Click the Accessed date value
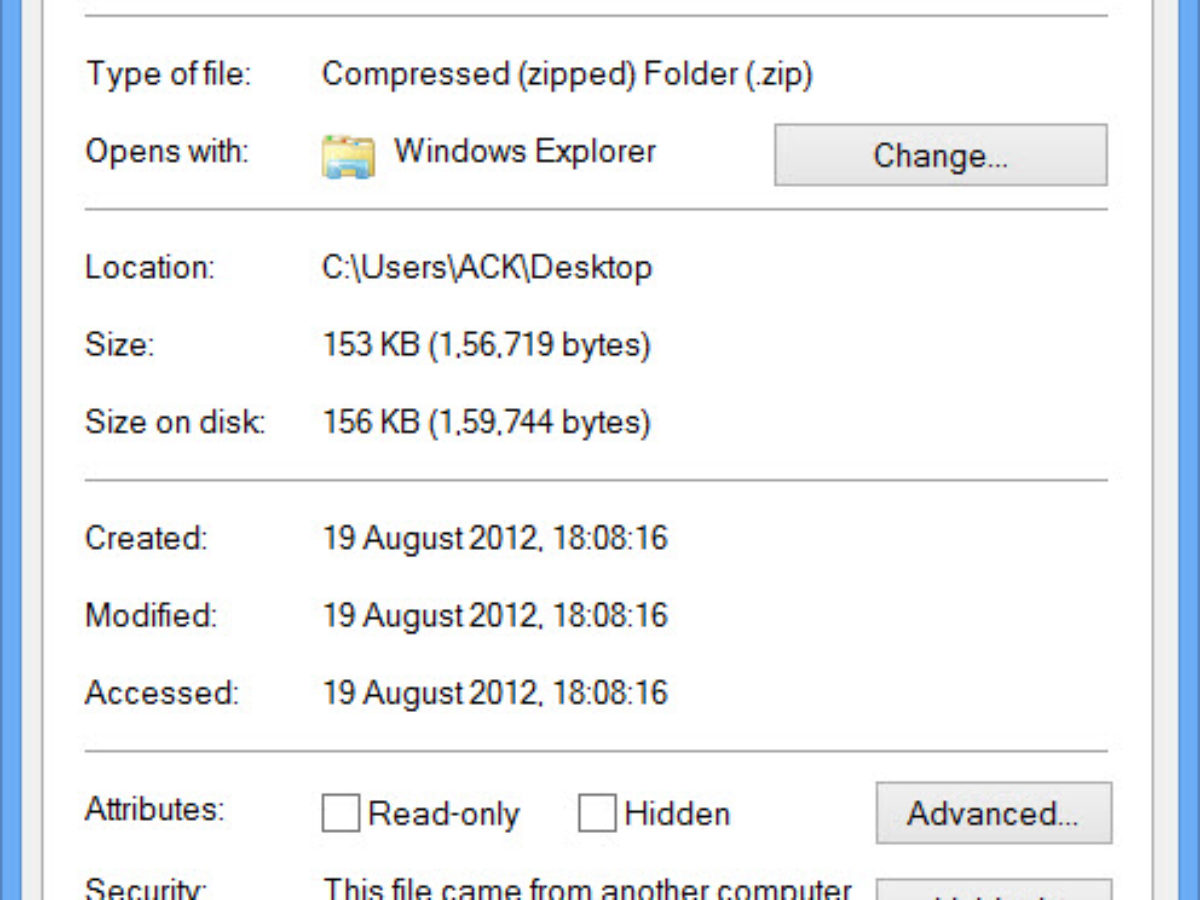 click(x=494, y=692)
